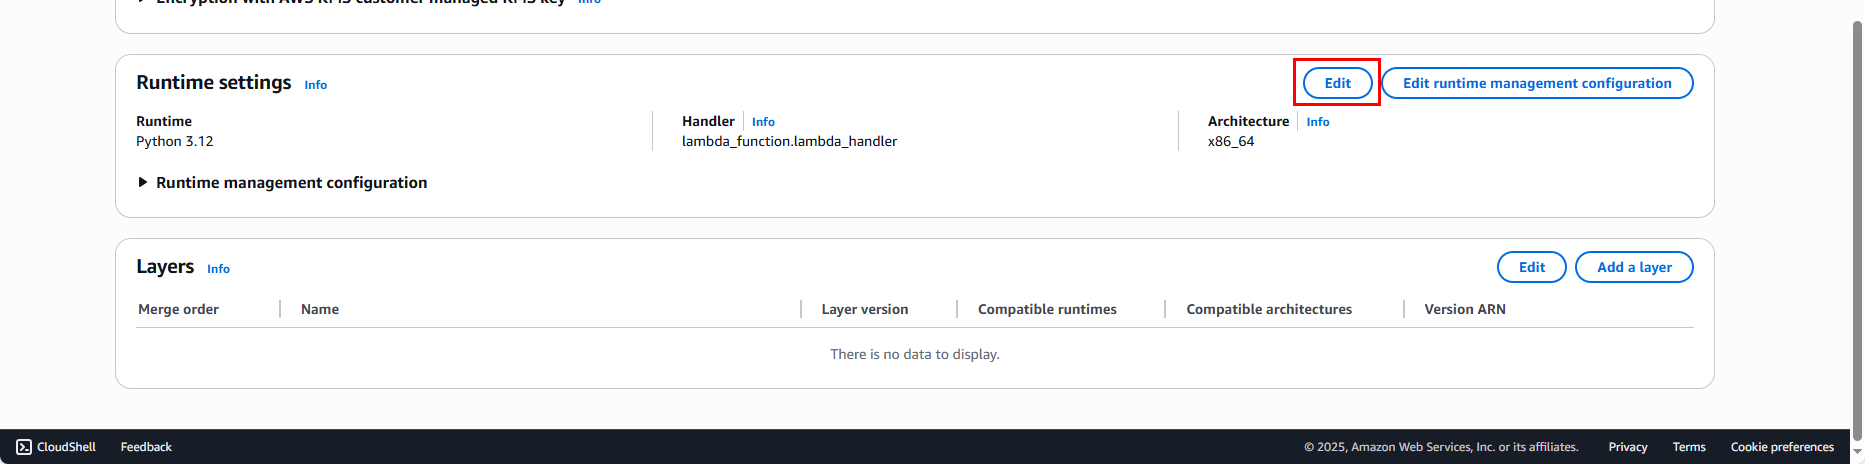Select the Compatible runtimes column header

coord(1046,309)
